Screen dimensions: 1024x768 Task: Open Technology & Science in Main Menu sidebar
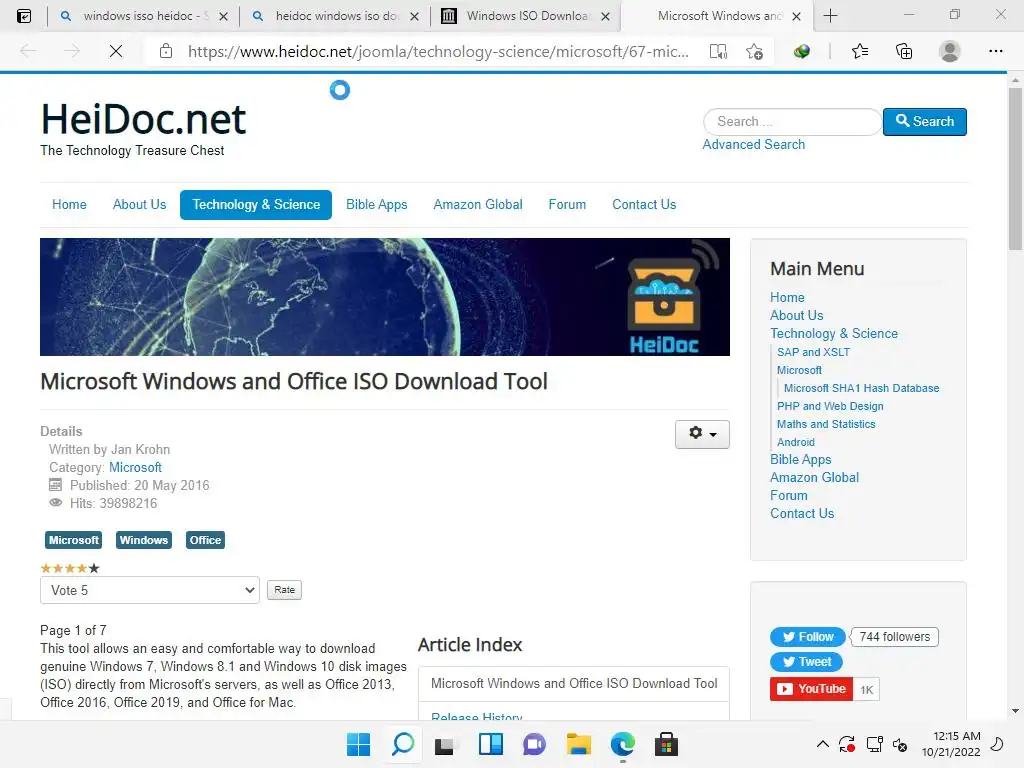[x=834, y=333]
